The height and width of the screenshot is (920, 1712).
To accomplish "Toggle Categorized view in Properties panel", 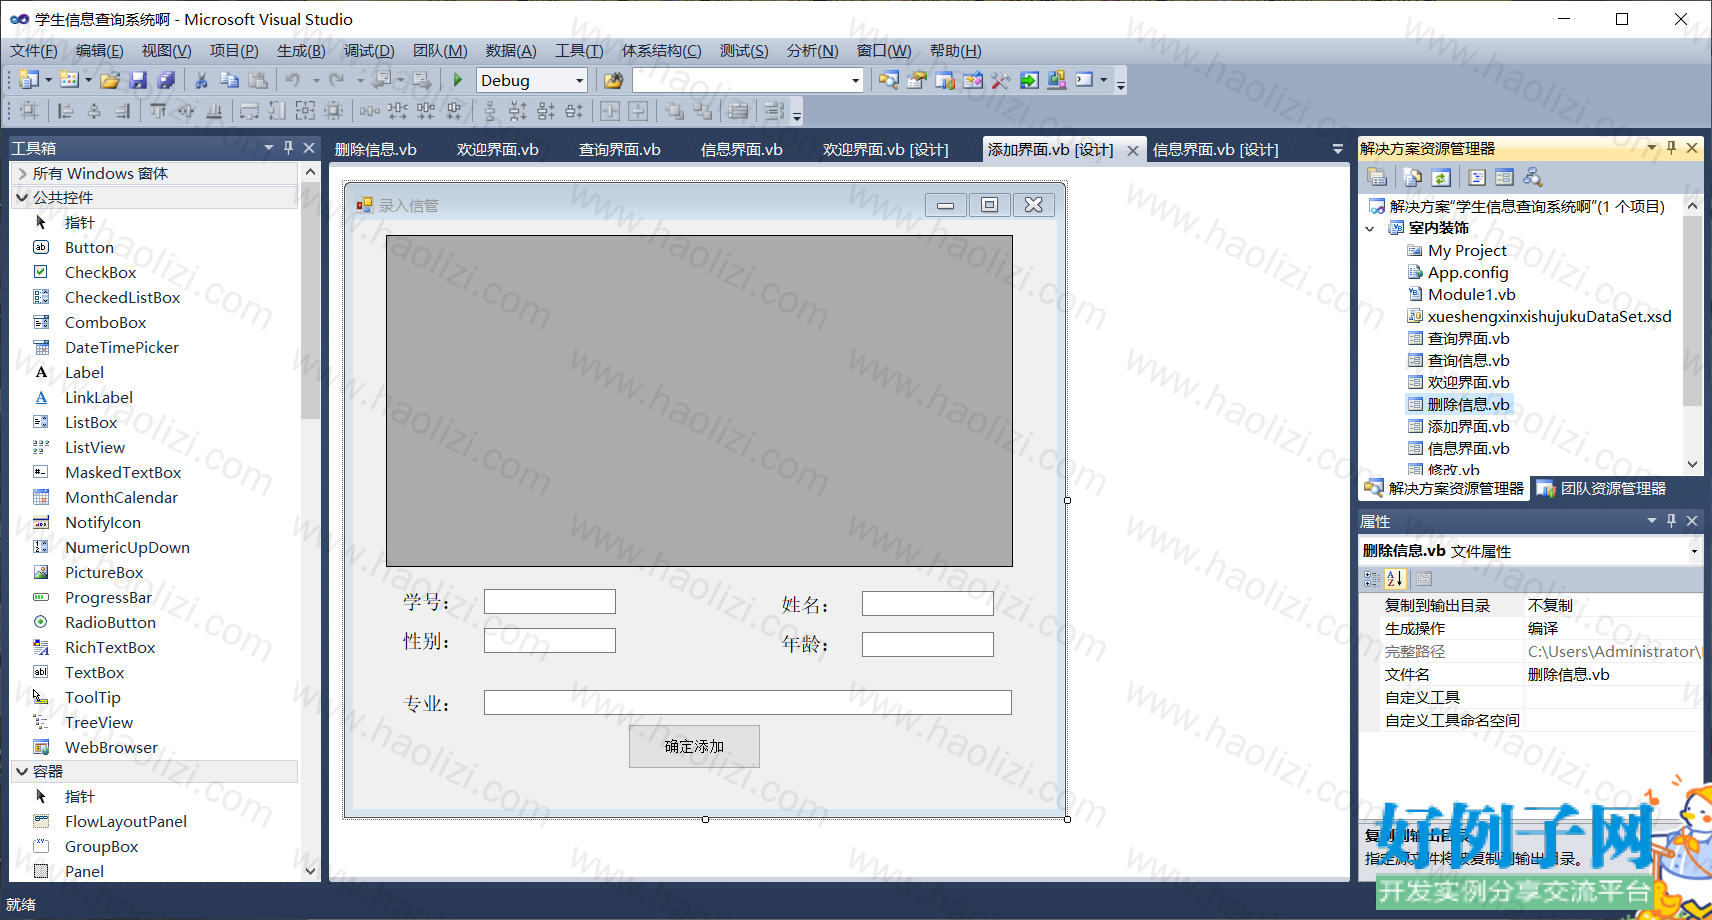I will 1371,579.
